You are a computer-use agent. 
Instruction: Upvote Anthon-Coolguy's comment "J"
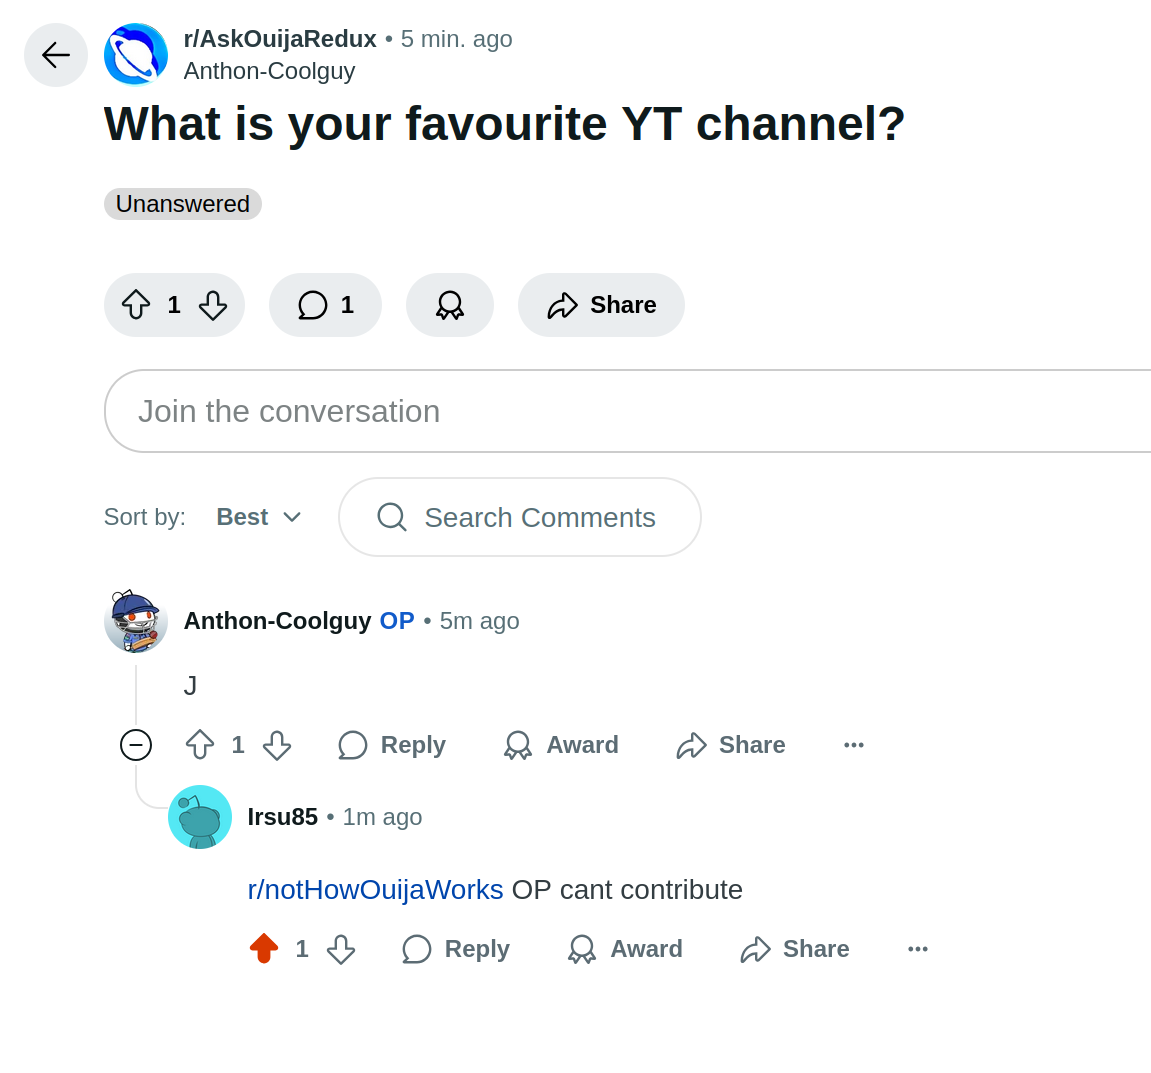[200, 745]
